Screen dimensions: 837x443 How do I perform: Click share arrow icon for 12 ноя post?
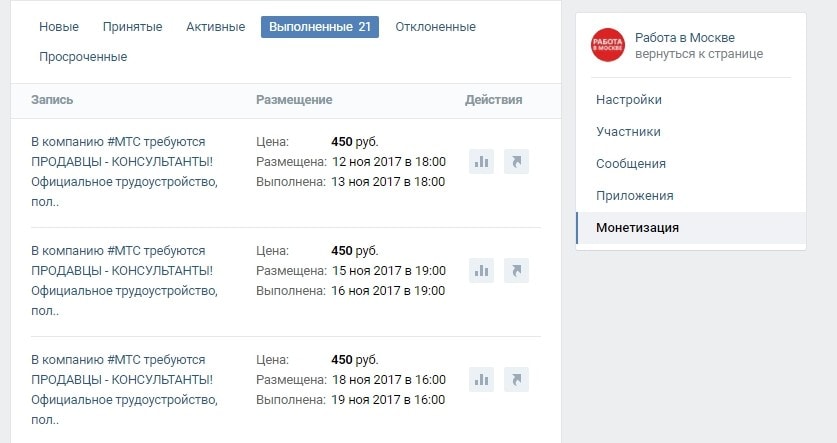pyautogui.click(x=516, y=162)
